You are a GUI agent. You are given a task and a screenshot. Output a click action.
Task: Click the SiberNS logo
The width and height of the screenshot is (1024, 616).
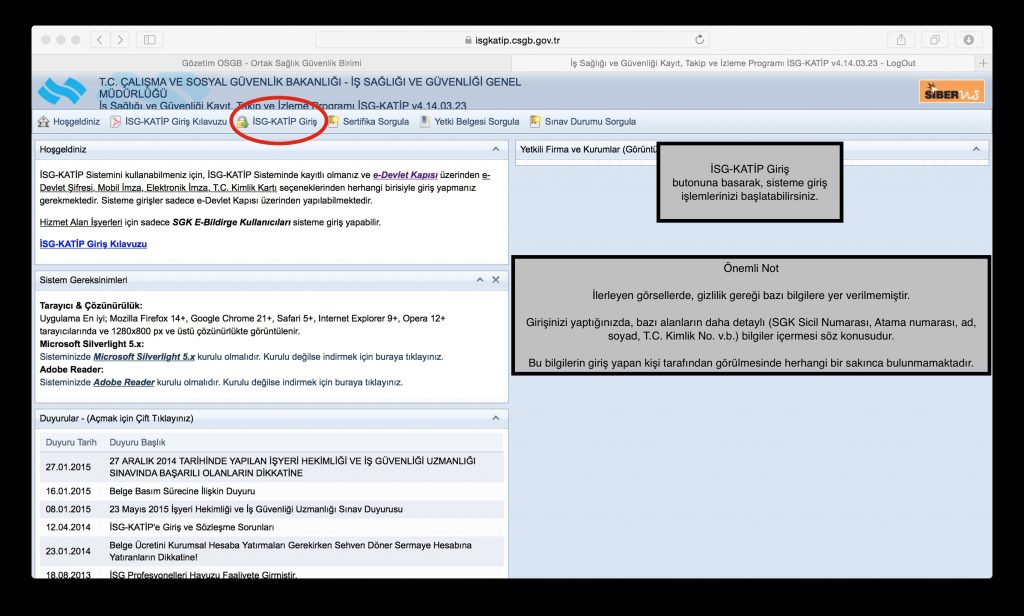(952, 92)
